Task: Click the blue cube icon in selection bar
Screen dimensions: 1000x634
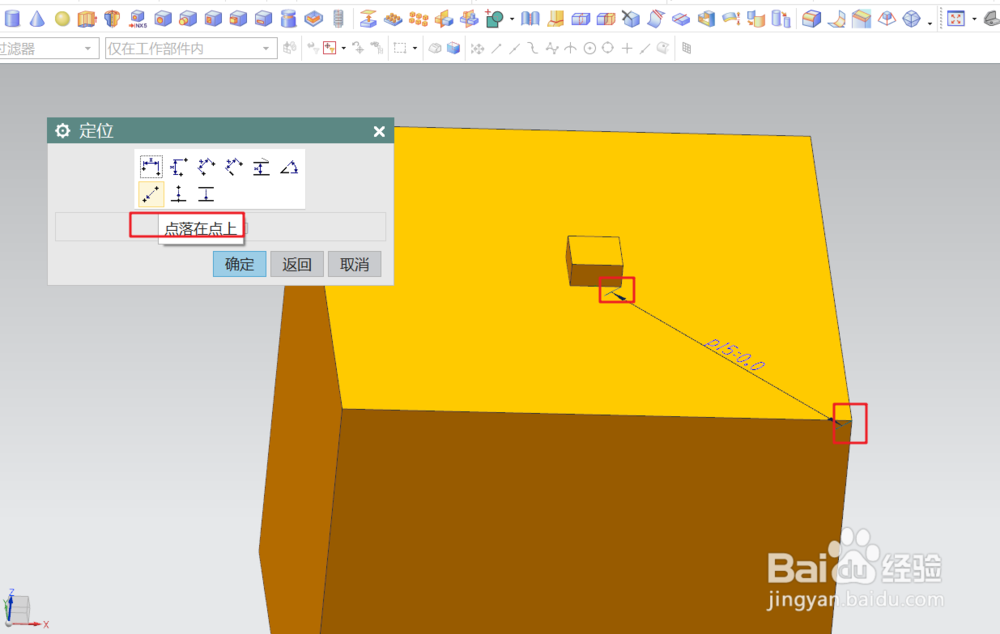Action: [x=453, y=48]
